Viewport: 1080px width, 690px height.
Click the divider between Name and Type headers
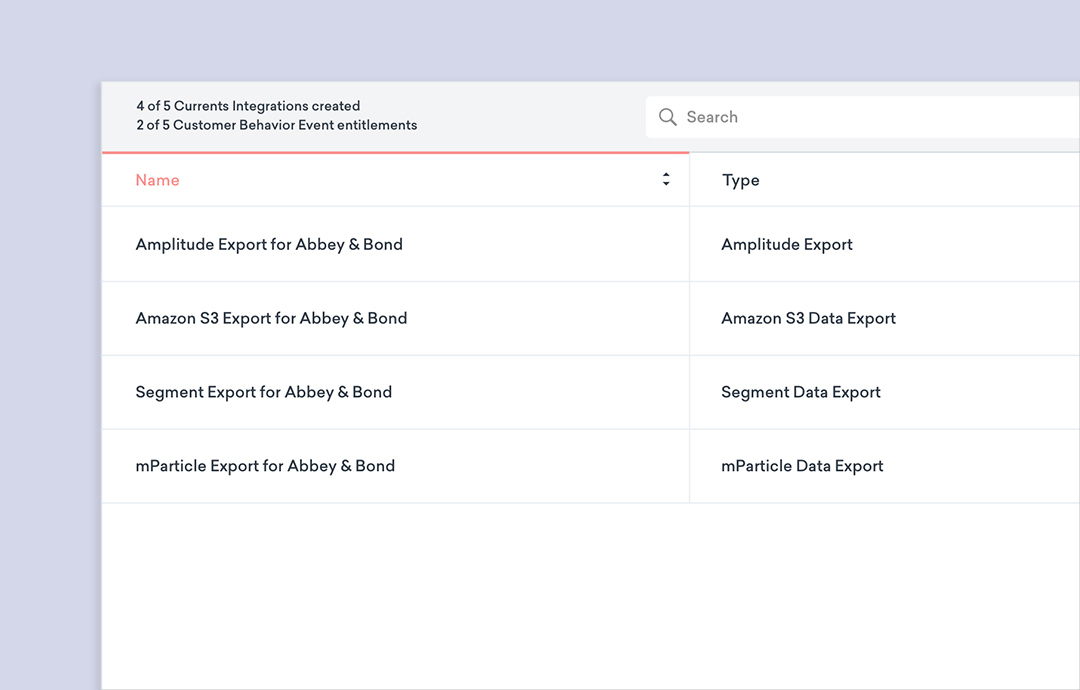(x=689, y=180)
